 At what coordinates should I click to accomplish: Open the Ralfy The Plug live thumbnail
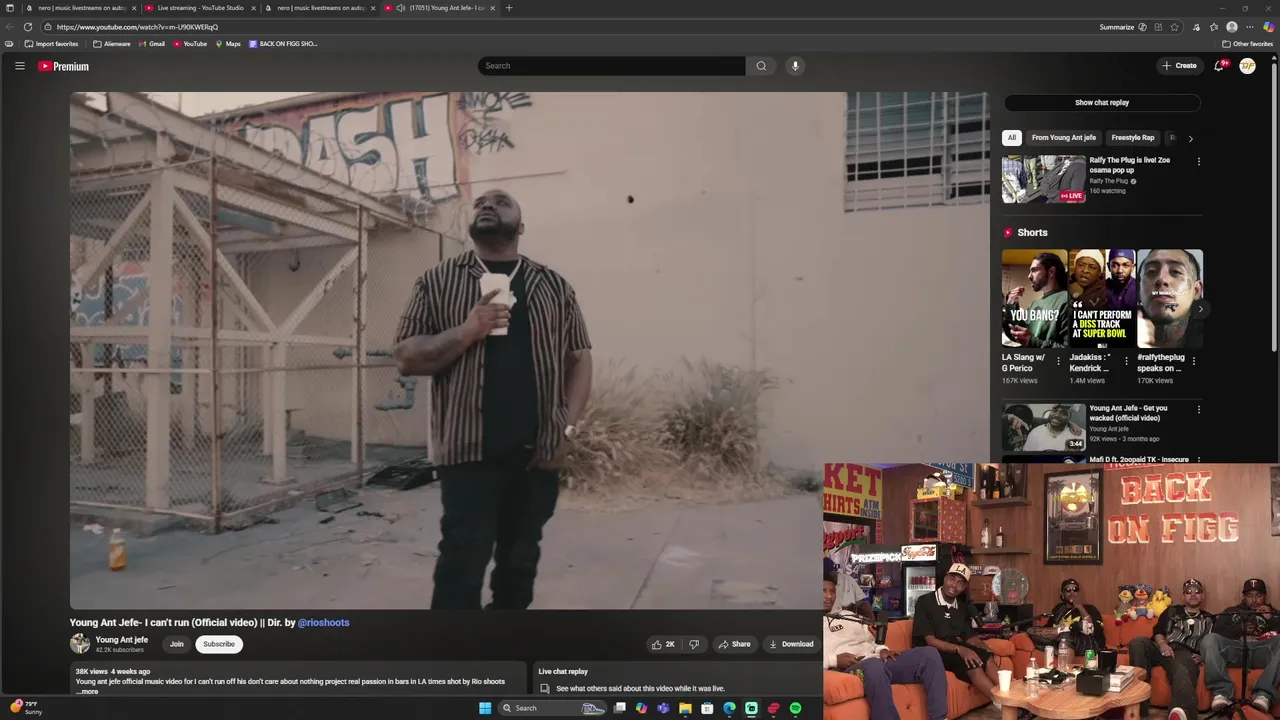click(1043, 179)
